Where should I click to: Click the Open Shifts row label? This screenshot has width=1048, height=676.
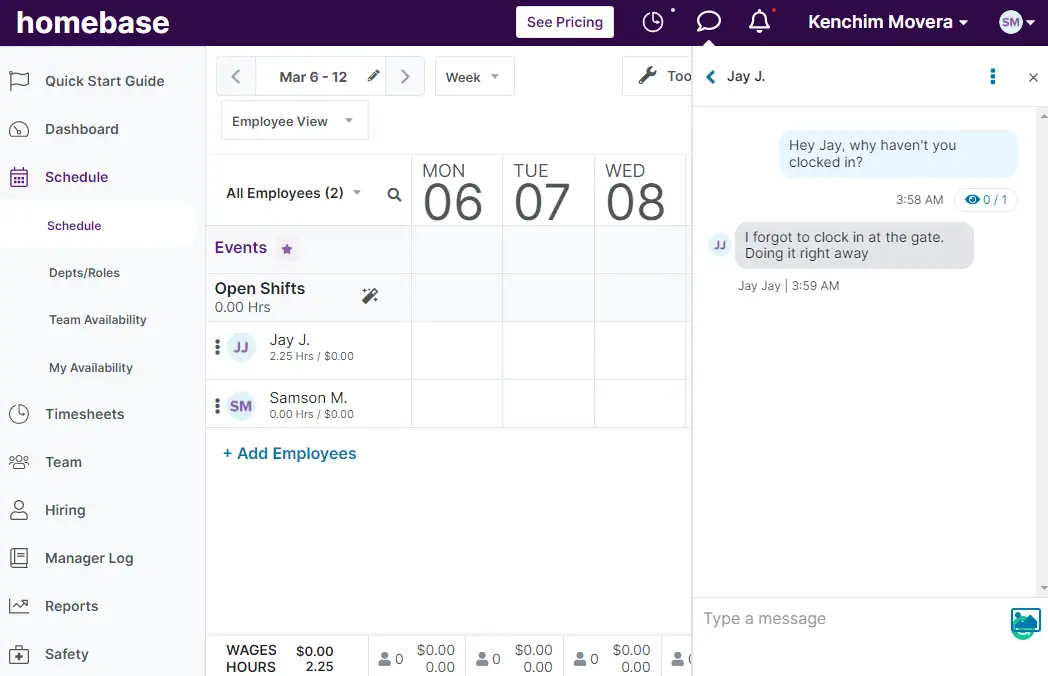(259, 289)
